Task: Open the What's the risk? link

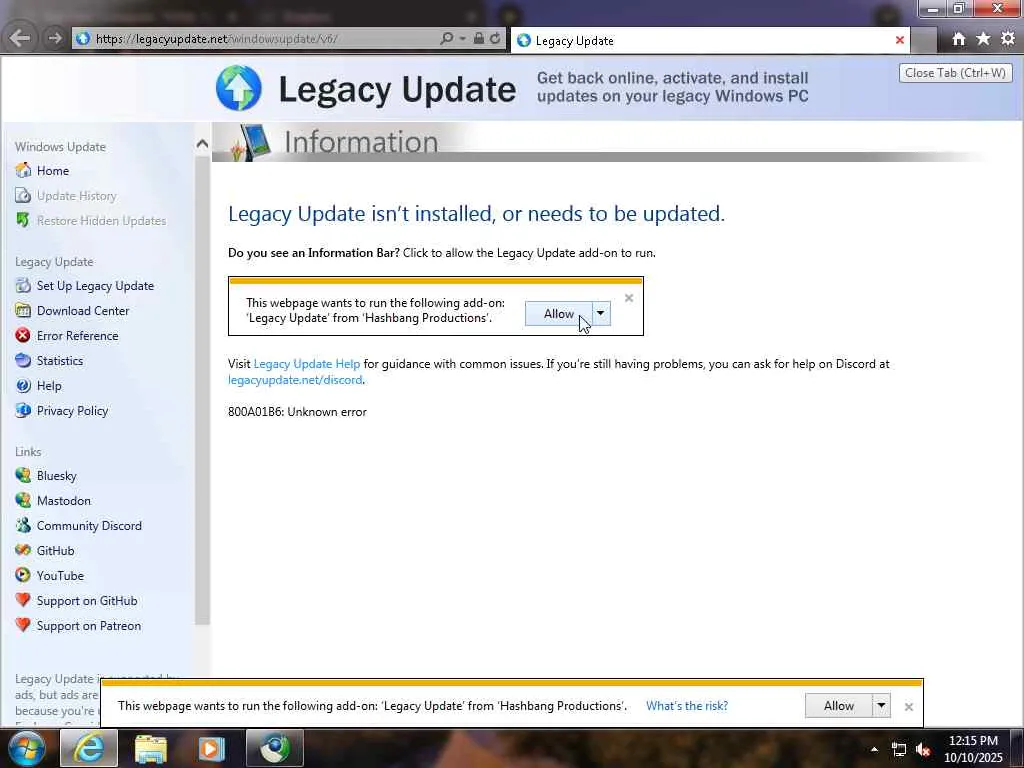Action: click(687, 705)
